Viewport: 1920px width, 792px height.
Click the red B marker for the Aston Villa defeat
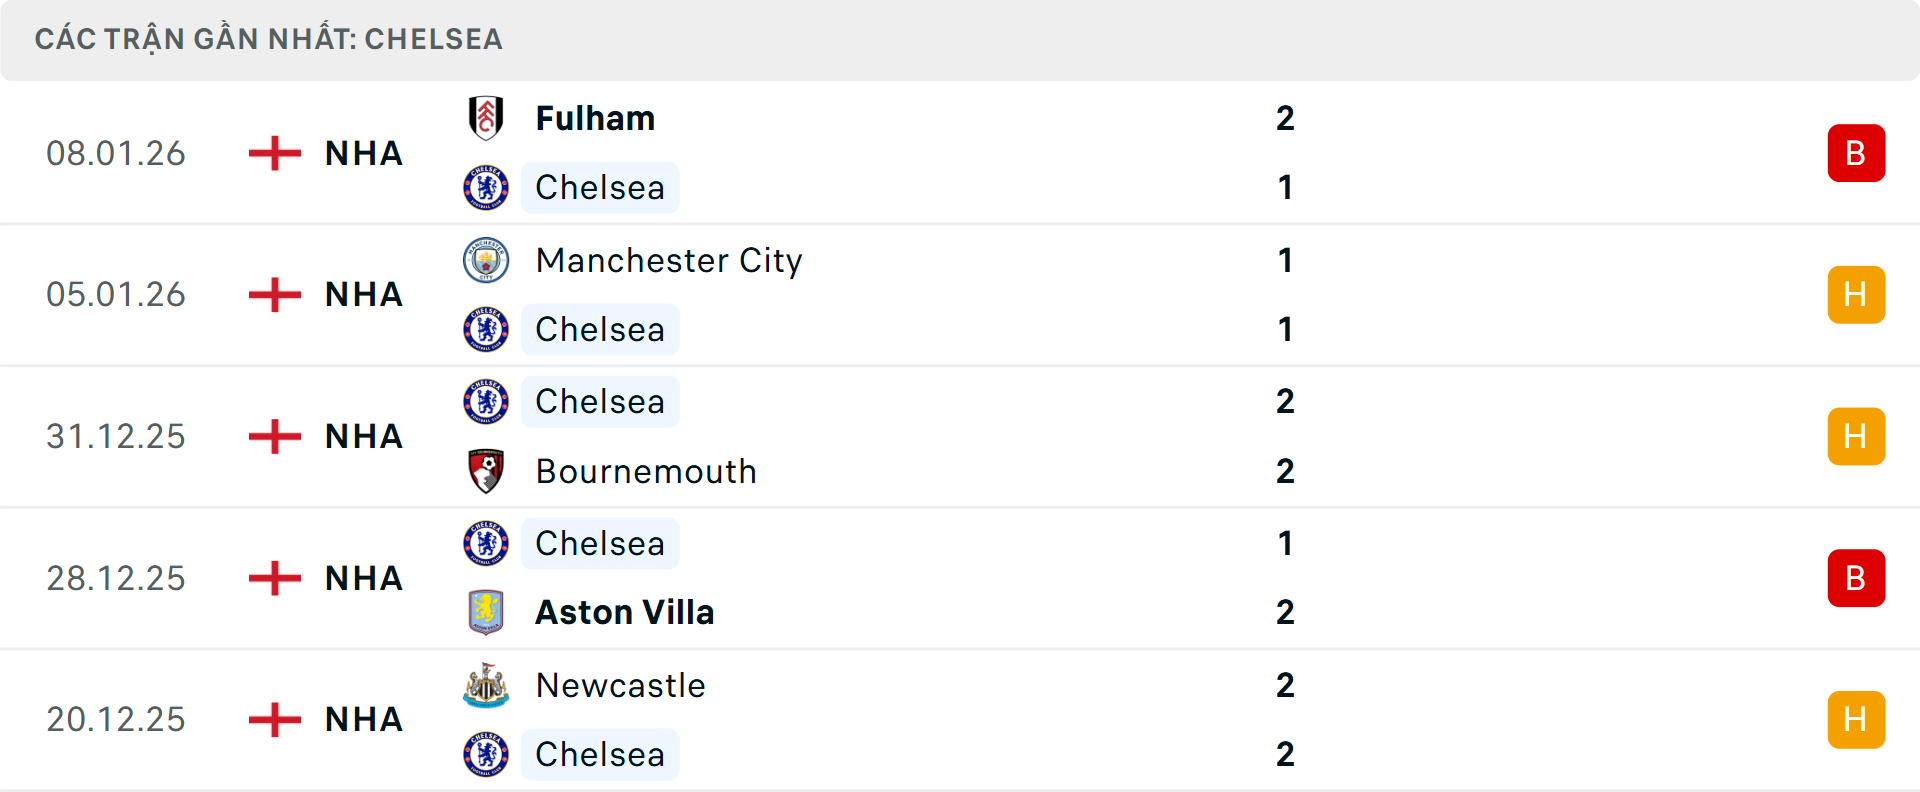(1856, 577)
